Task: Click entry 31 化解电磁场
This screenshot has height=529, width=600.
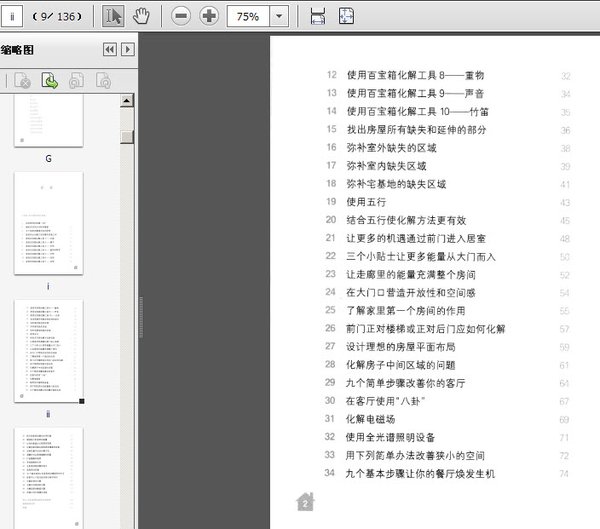Action: point(448,419)
